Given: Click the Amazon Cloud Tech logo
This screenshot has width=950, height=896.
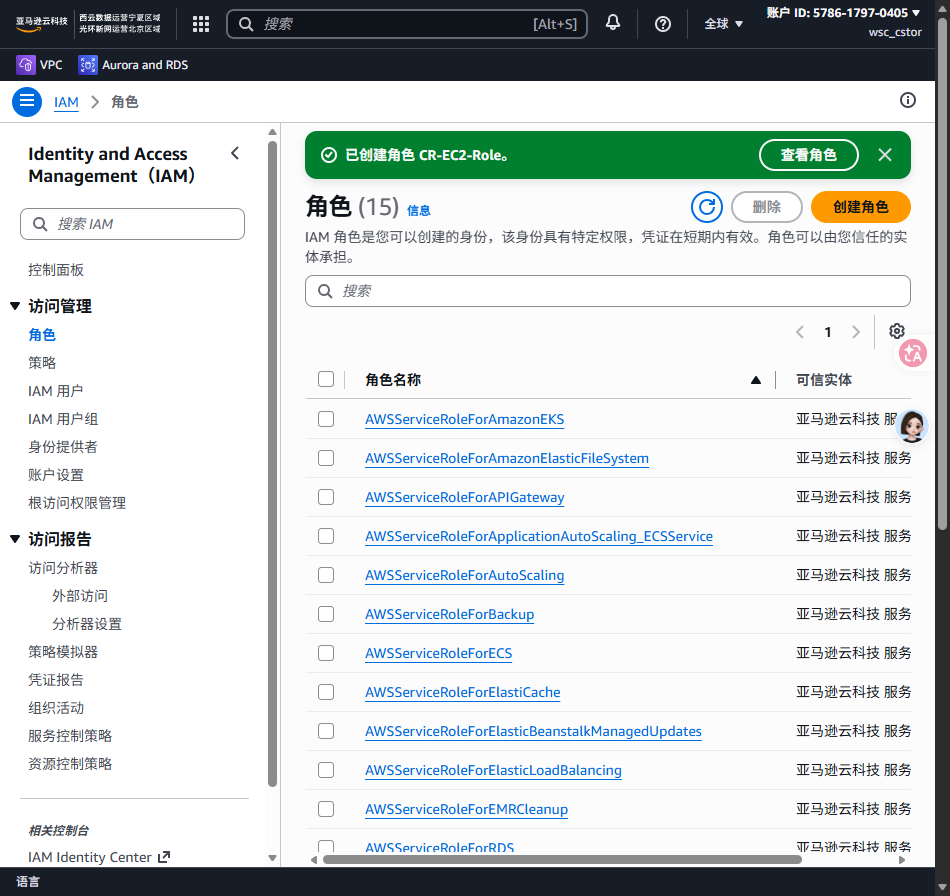Looking at the screenshot, I should point(41,24).
